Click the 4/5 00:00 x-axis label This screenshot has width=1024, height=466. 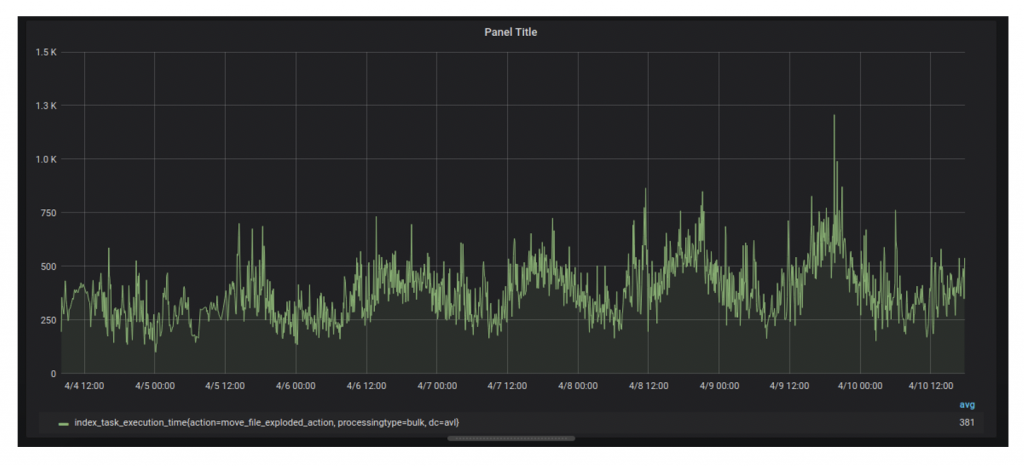(155, 386)
